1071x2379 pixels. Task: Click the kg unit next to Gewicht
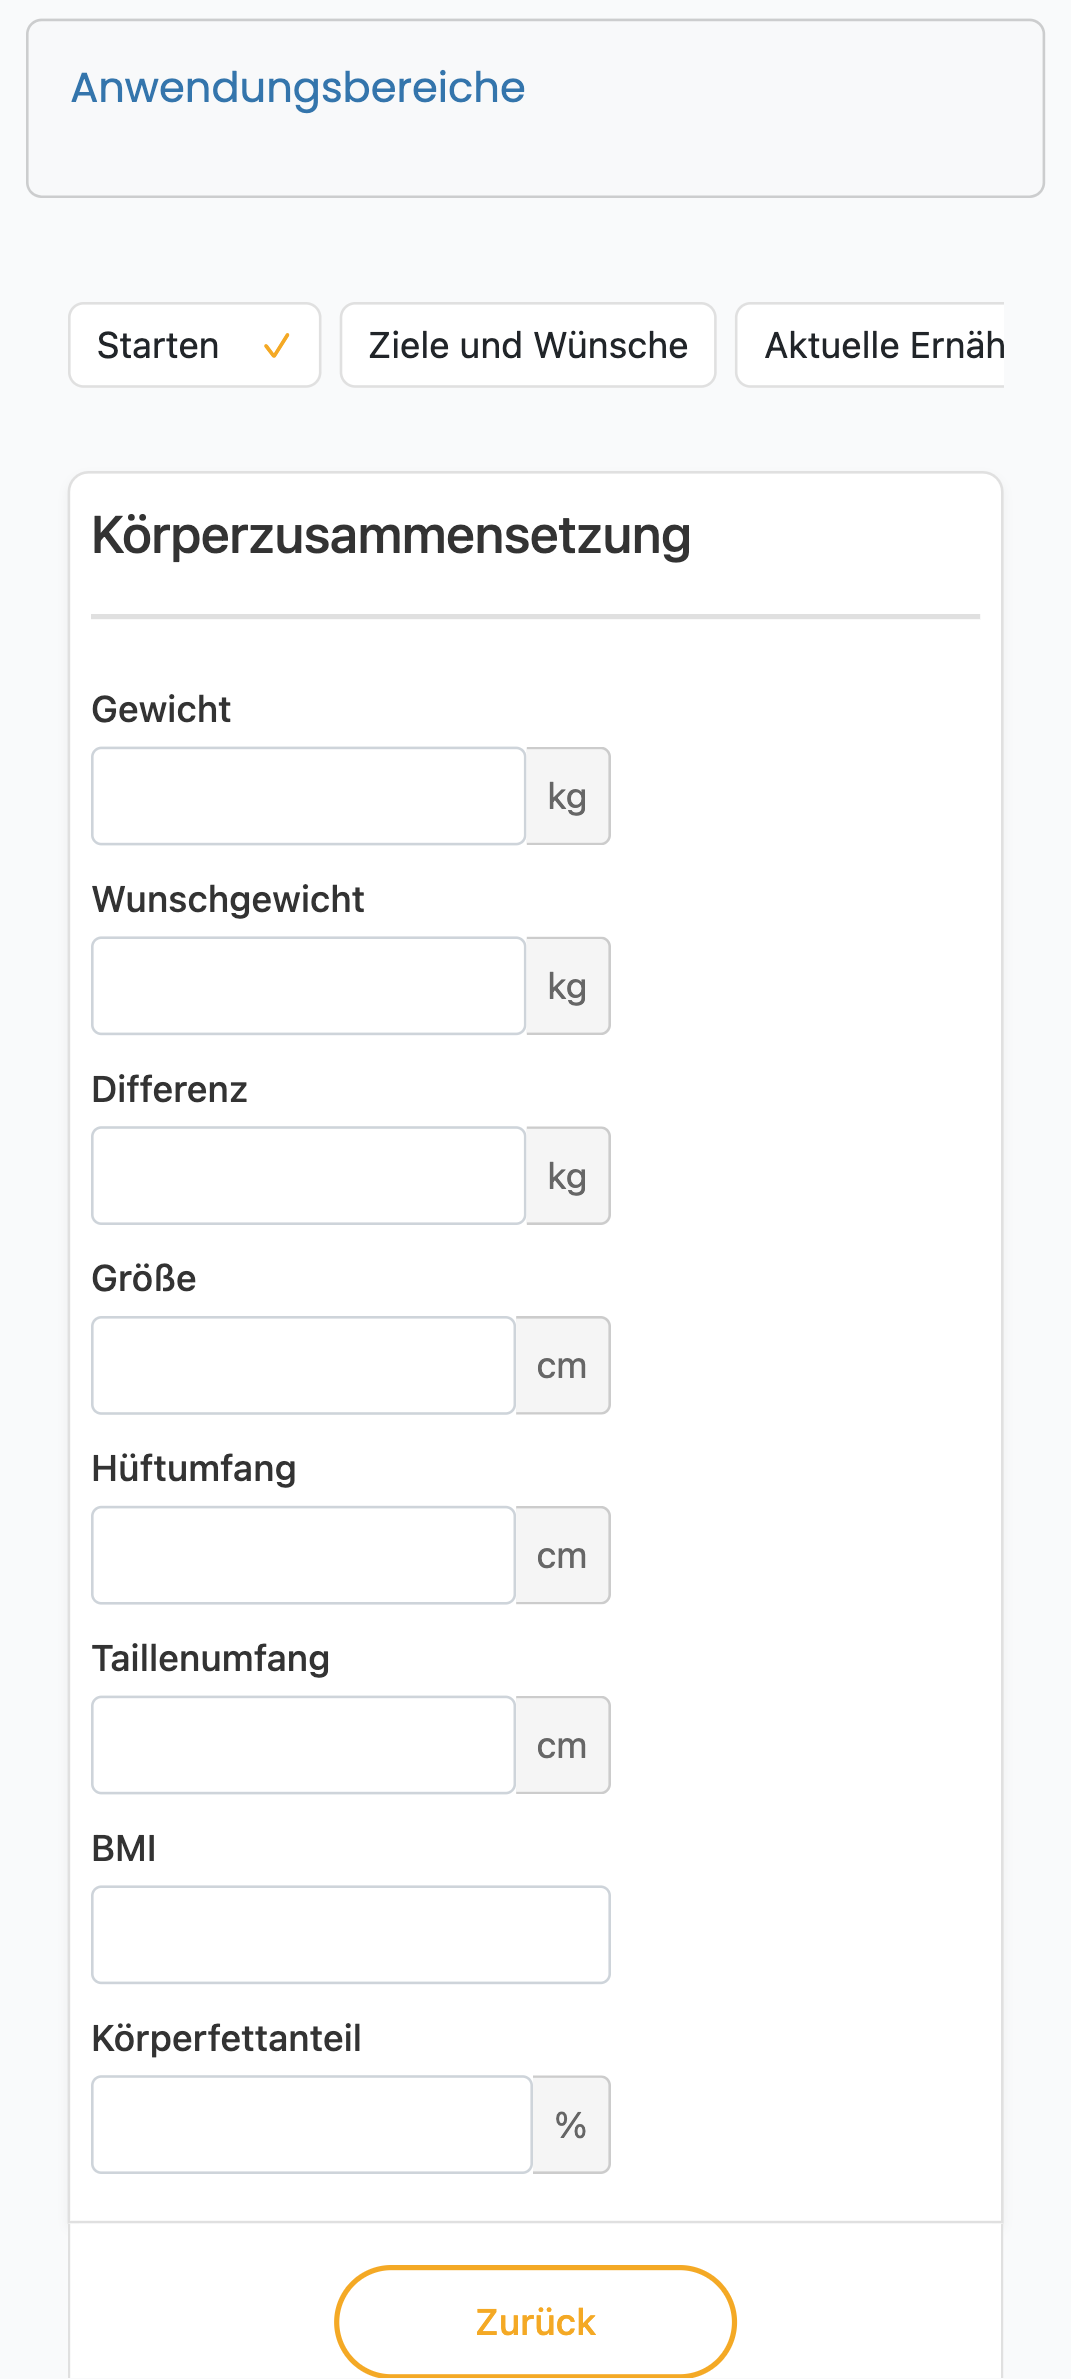[568, 796]
